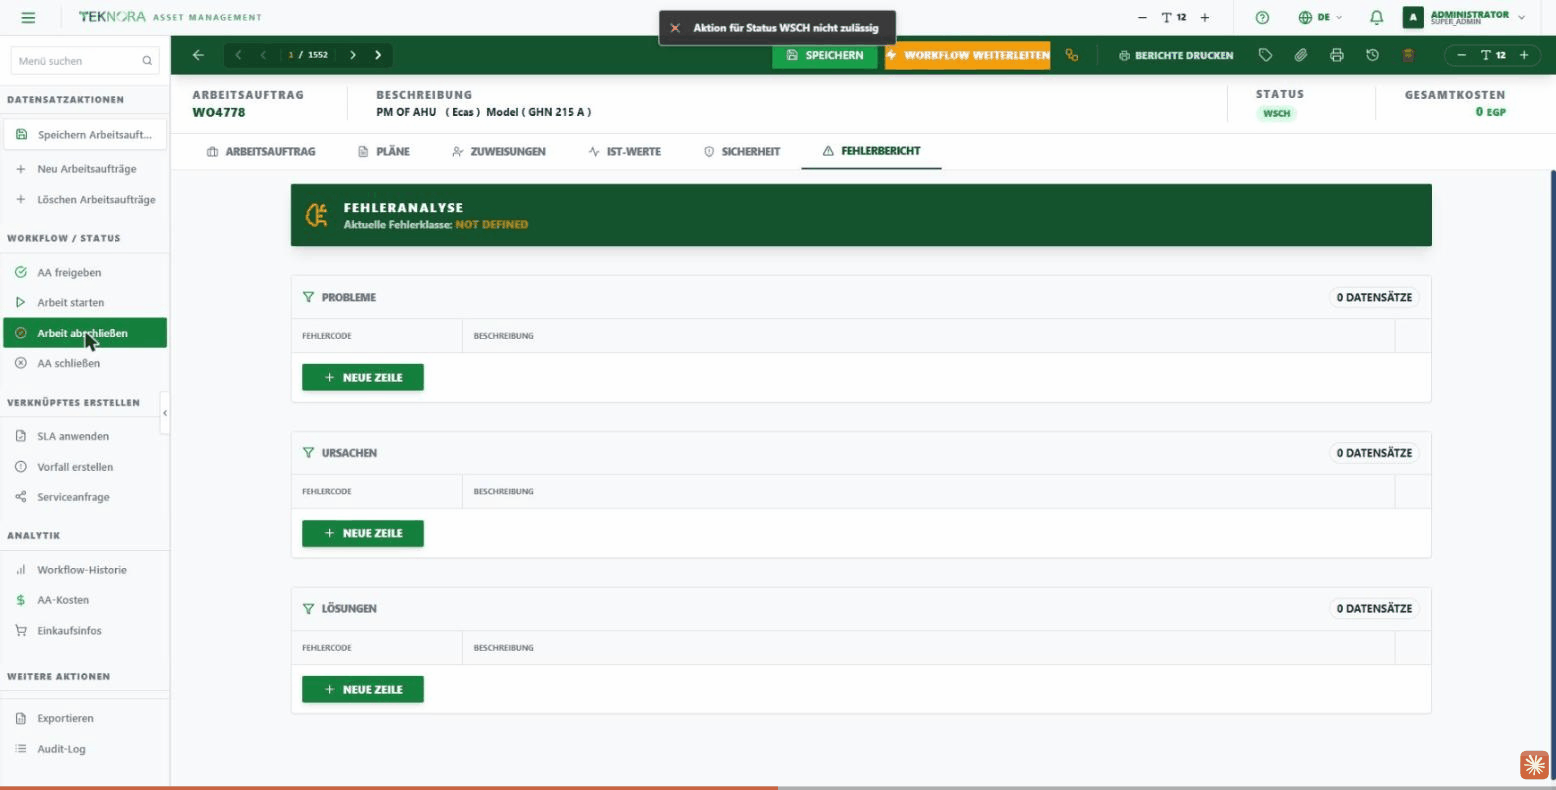
Task: Select SLA anwenden
Action: tap(85, 436)
